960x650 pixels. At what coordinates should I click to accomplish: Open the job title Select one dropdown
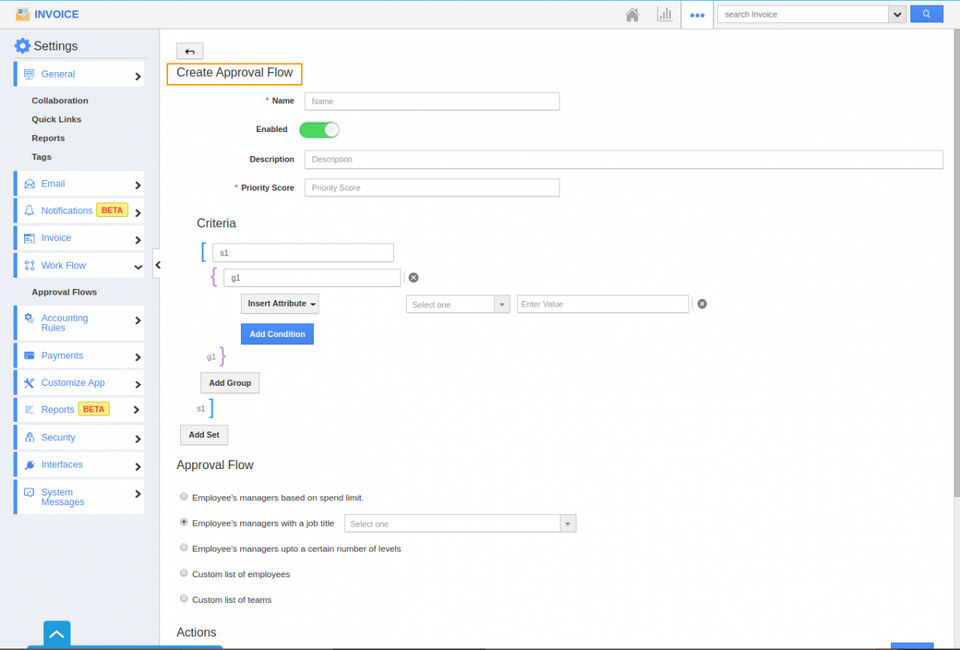pyautogui.click(x=459, y=523)
